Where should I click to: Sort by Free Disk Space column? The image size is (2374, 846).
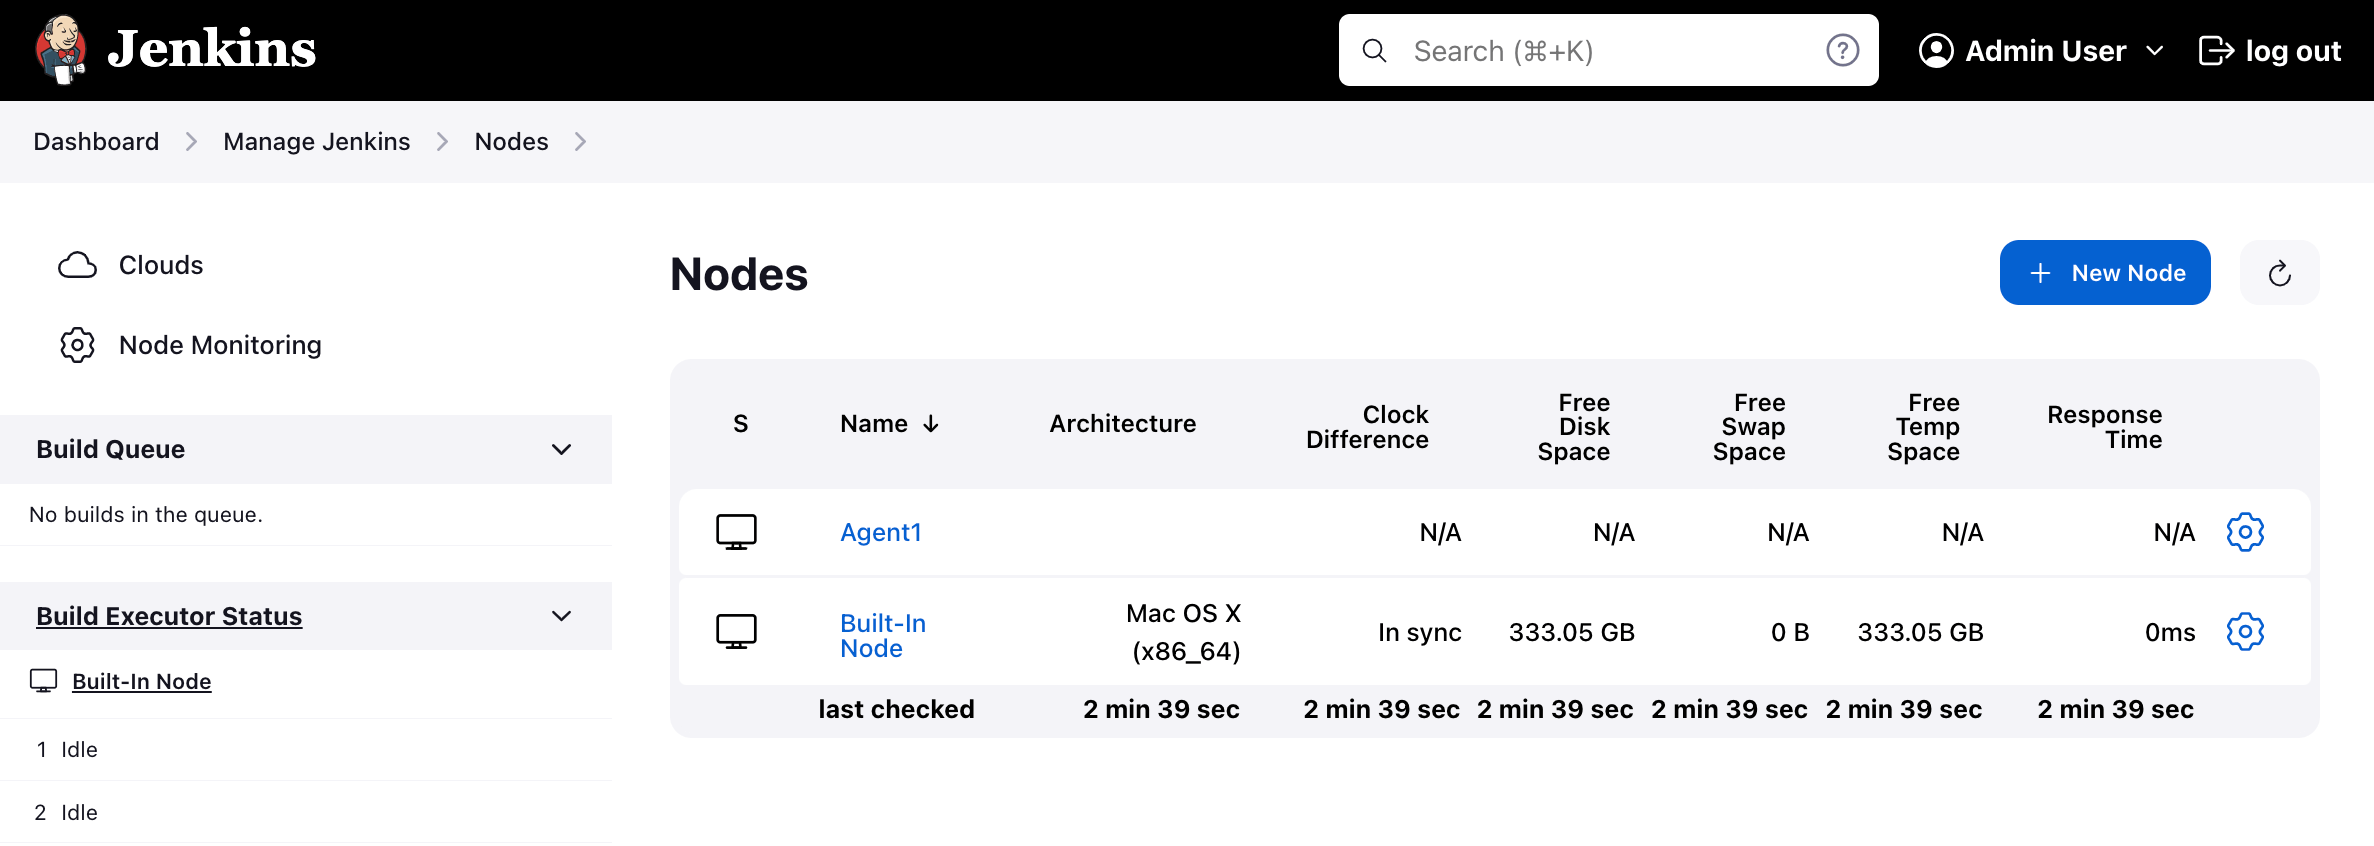click(x=1573, y=427)
